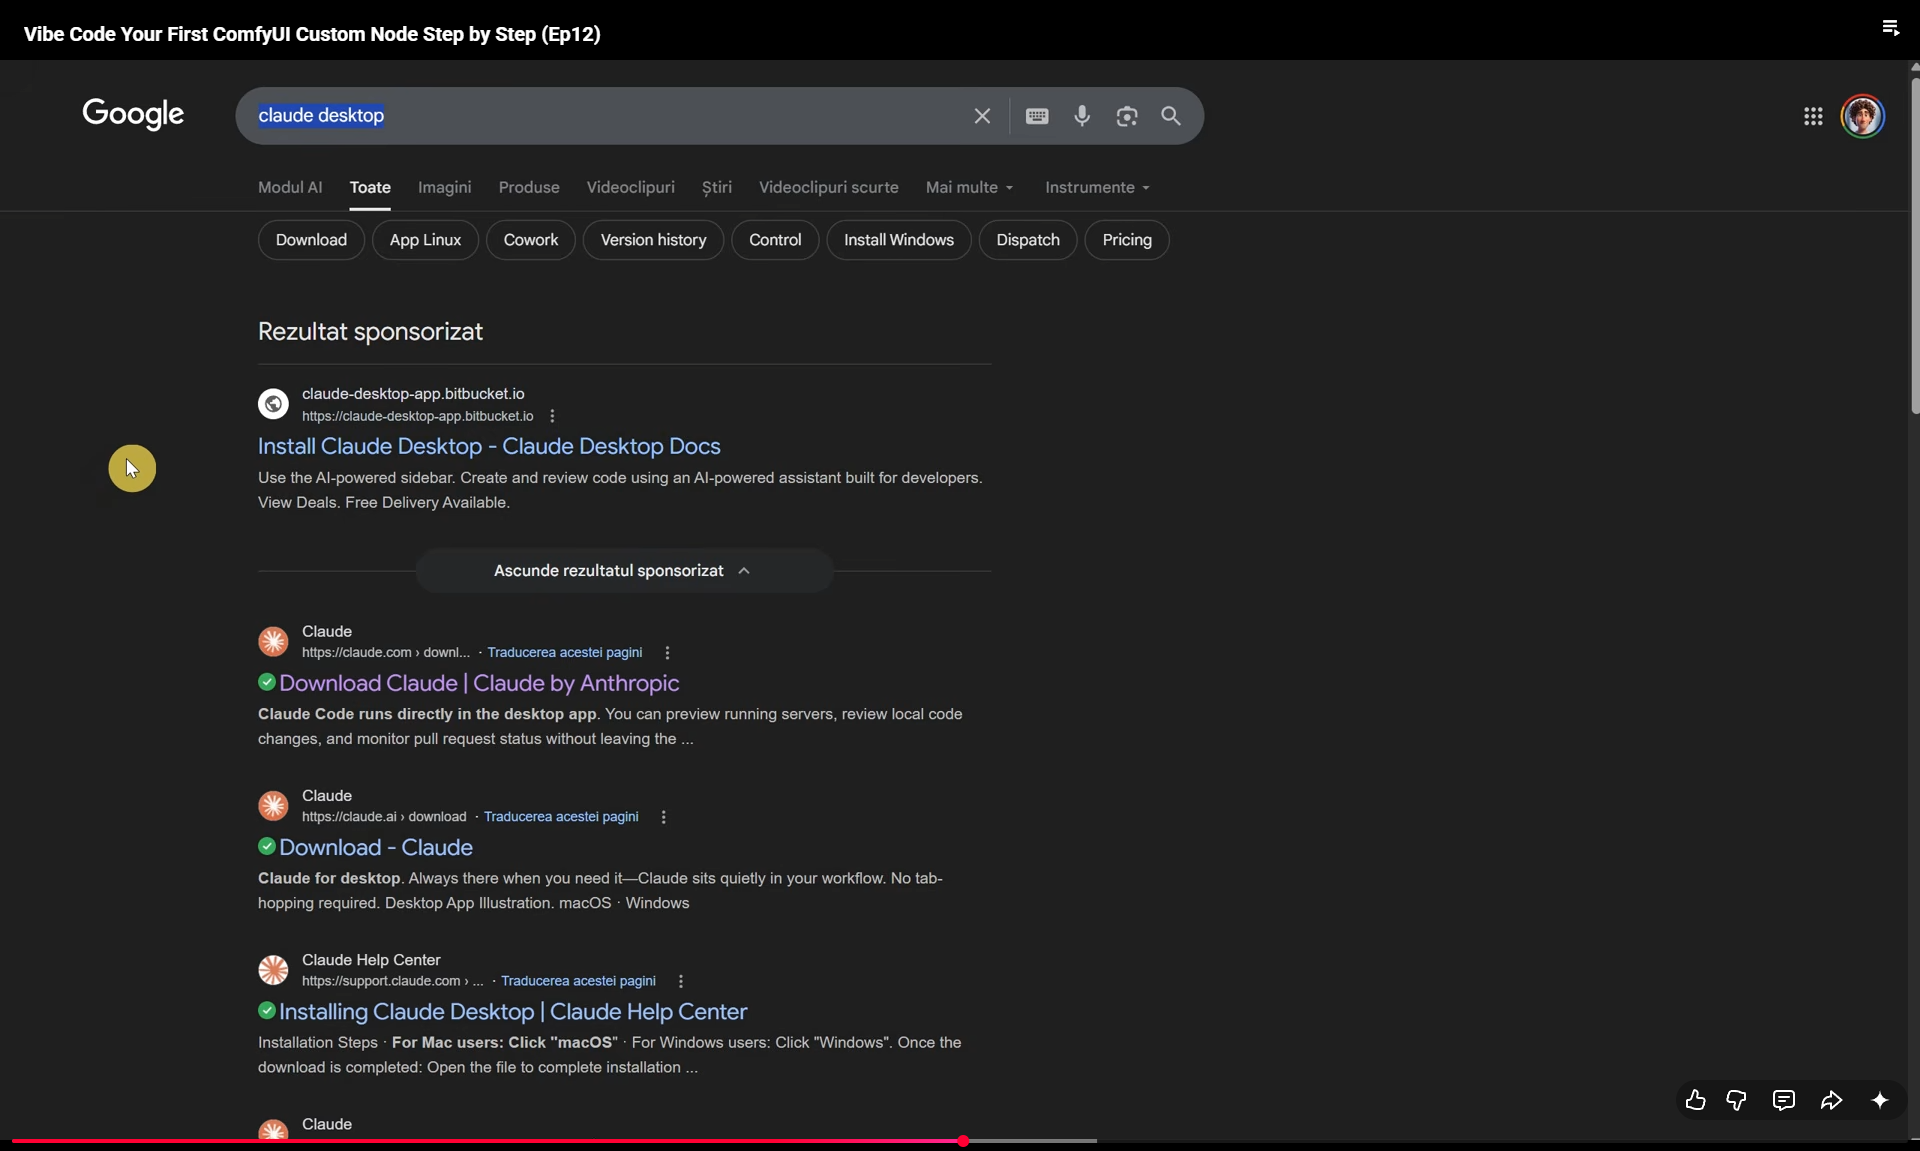The height and width of the screenshot is (1151, 1920).
Task: Expand the Instrumente dropdown
Action: [x=1097, y=187]
